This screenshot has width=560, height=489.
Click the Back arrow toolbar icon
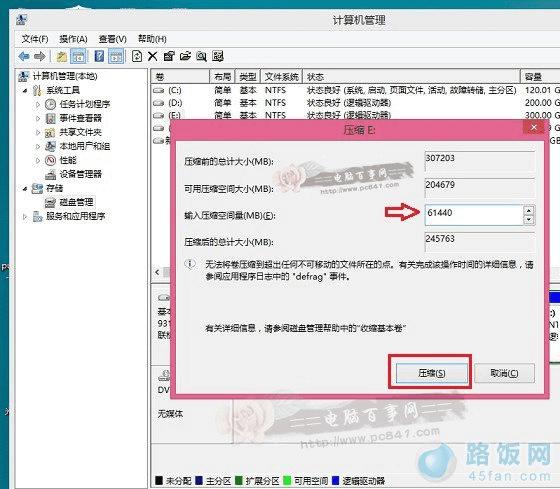coord(24,56)
